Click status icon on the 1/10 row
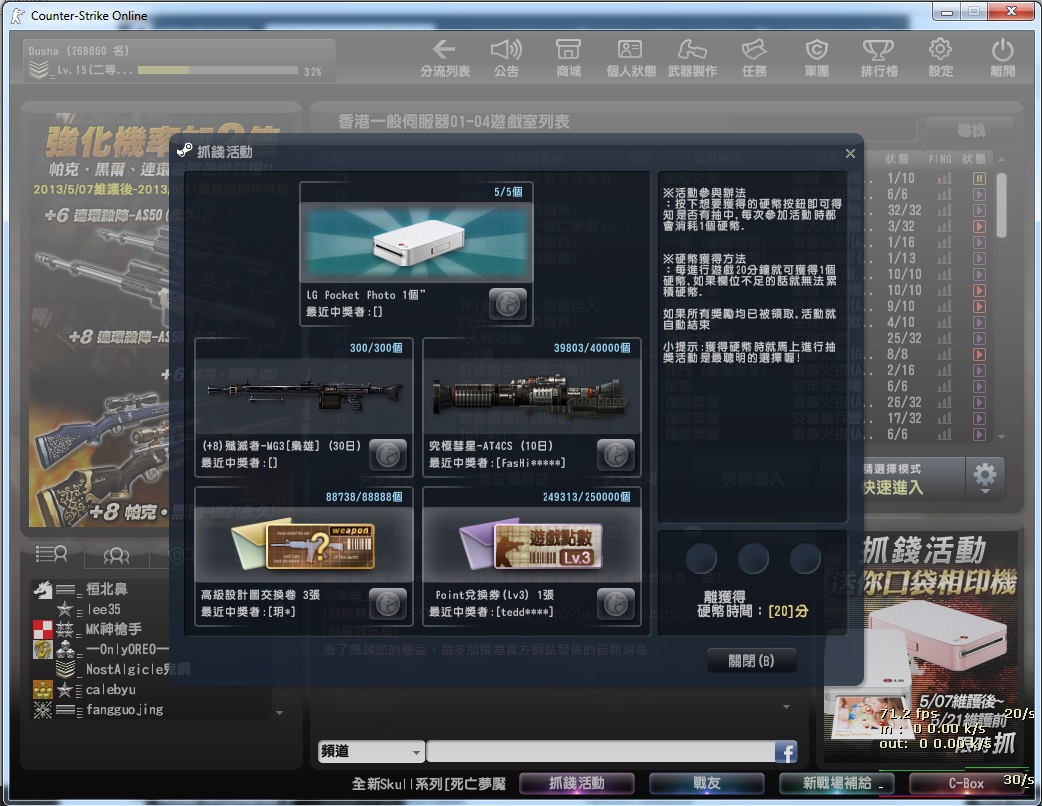The height and width of the screenshot is (806, 1042). point(979,178)
